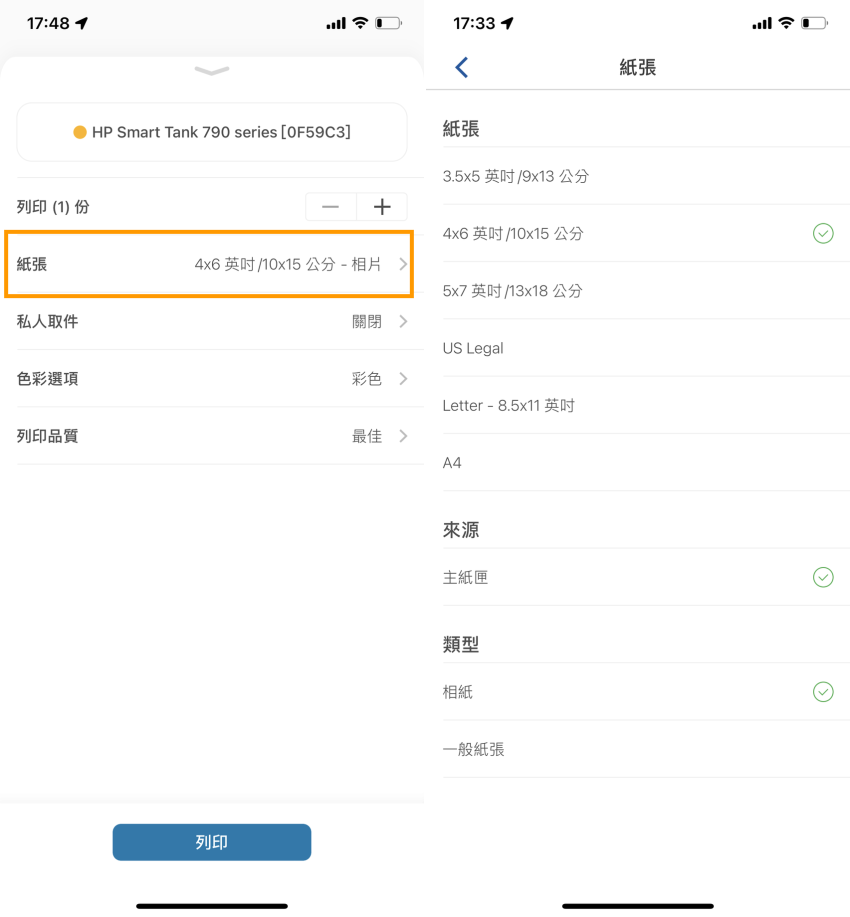This screenshot has height=917, width=850.
Task: Collapse the print sheet with the top handle chevron
Action: click(212, 71)
